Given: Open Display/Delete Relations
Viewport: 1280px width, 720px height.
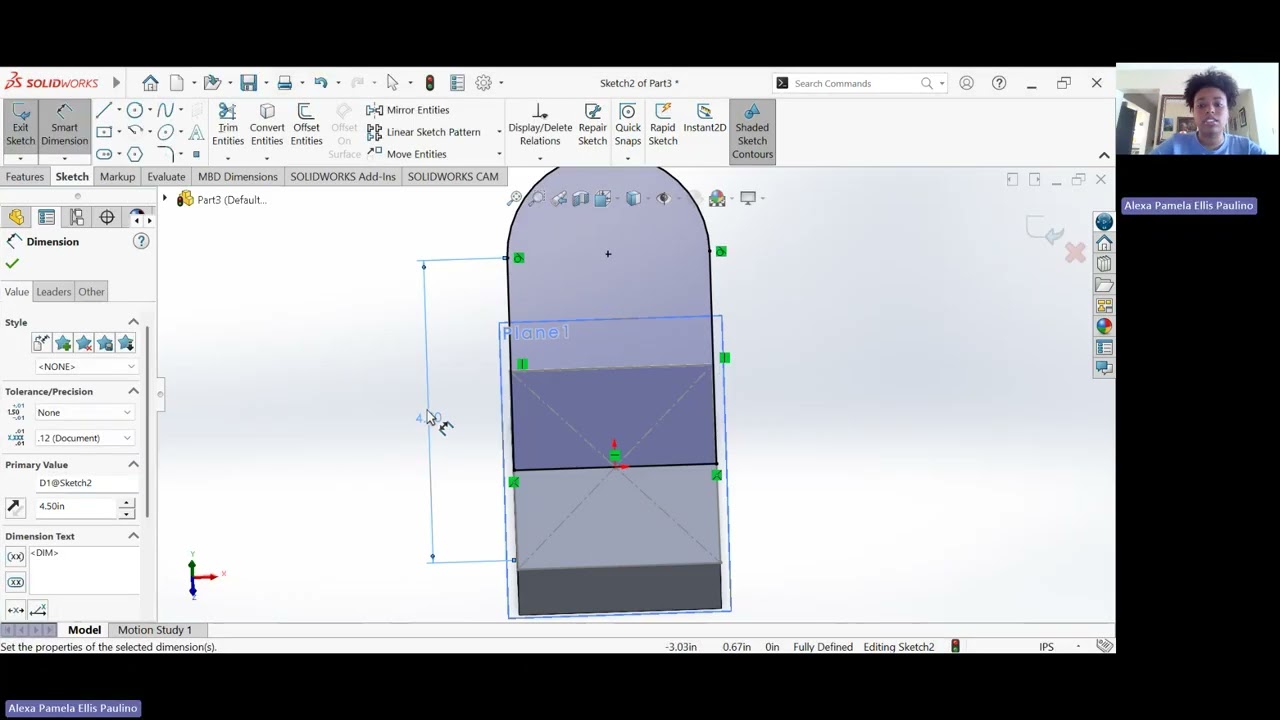Looking at the screenshot, I should pos(540,126).
